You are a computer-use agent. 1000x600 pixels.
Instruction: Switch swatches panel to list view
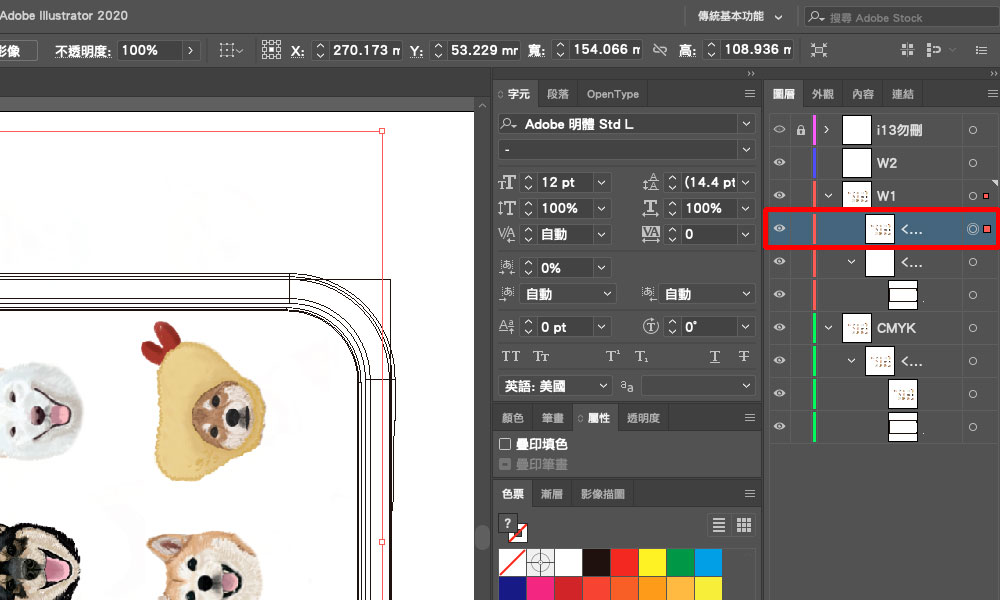click(719, 525)
